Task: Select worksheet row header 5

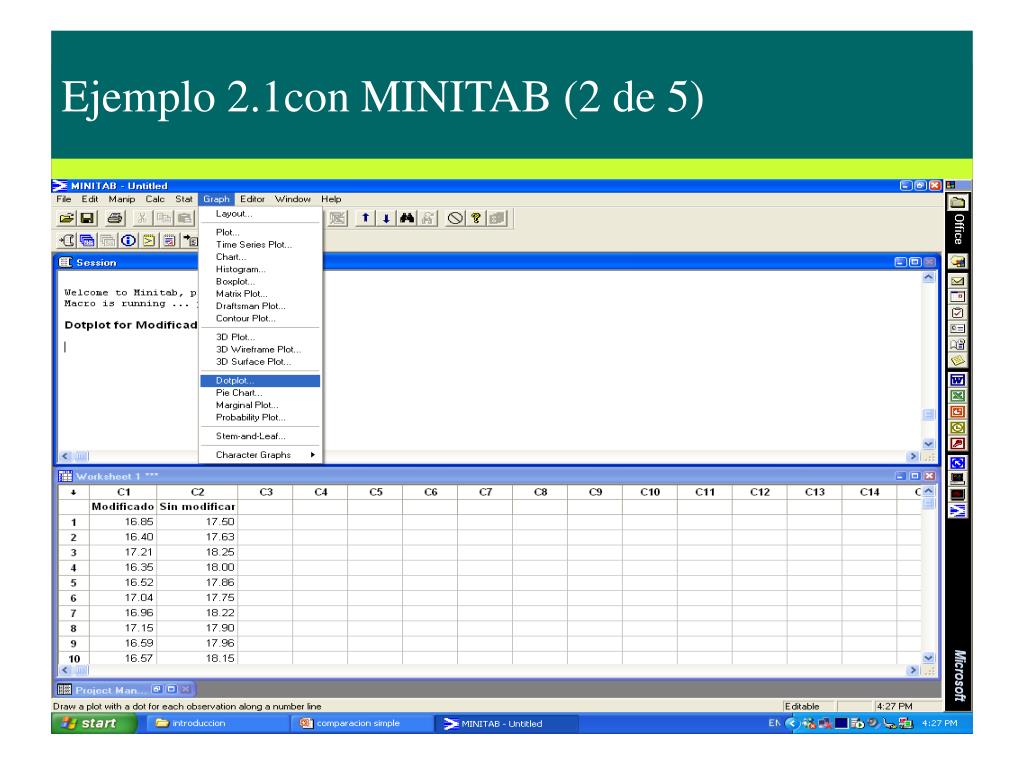Action: [73, 583]
